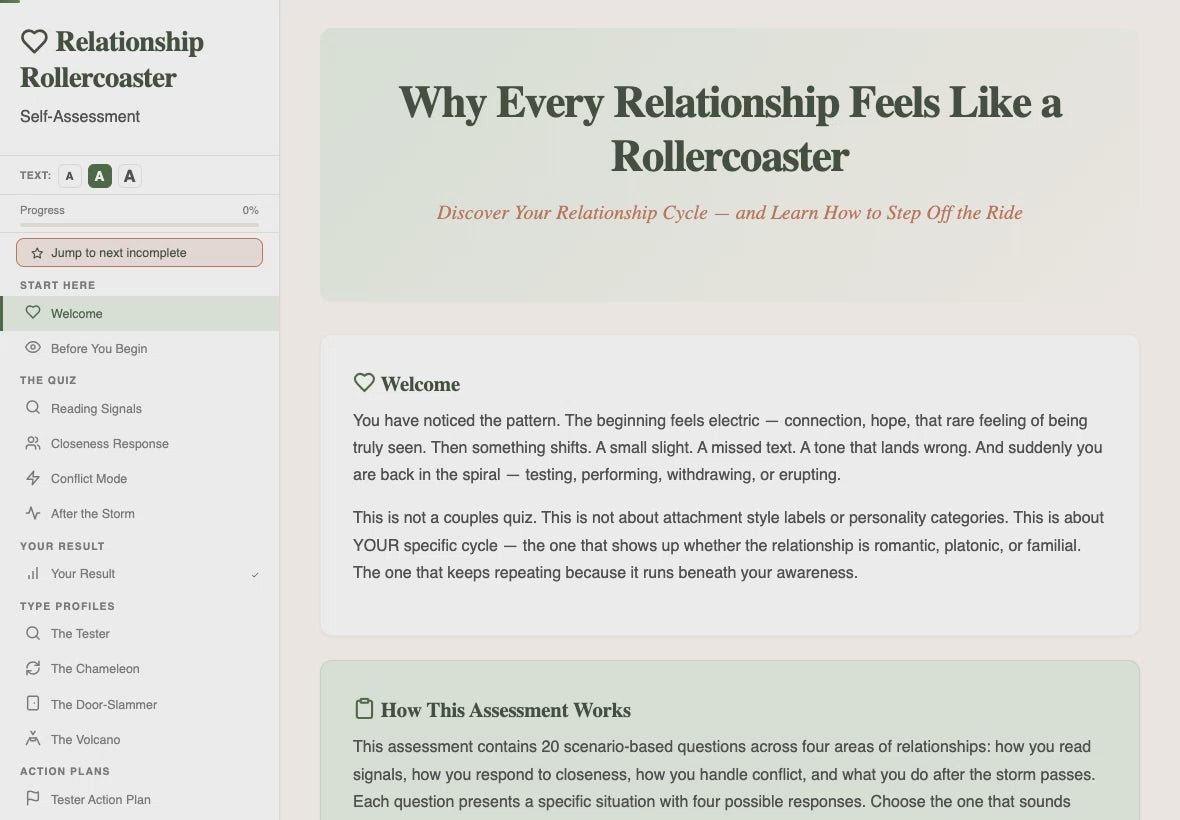Select the large text size A
The height and width of the screenshot is (820, 1180).
[129, 176]
